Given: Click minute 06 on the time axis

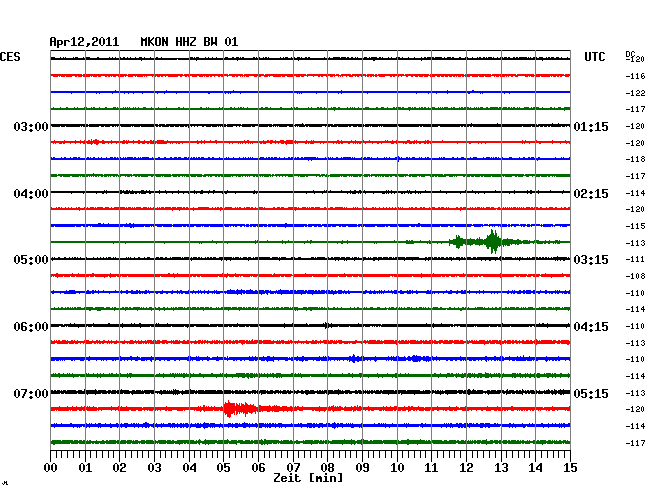Looking at the screenshot, I should point(258,468).
